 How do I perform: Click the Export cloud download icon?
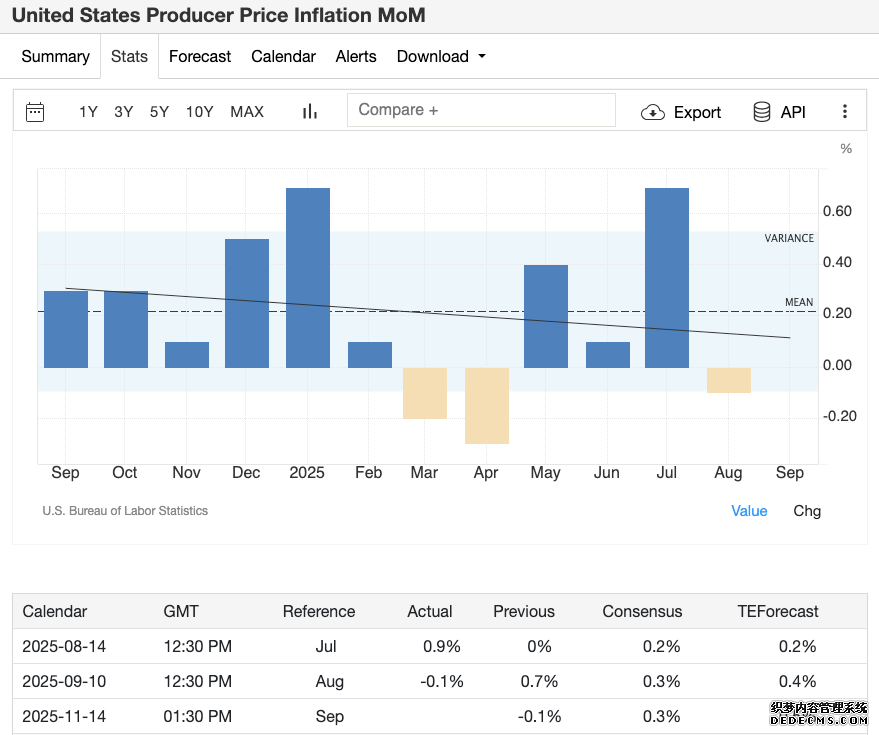[x=653, y=112]
